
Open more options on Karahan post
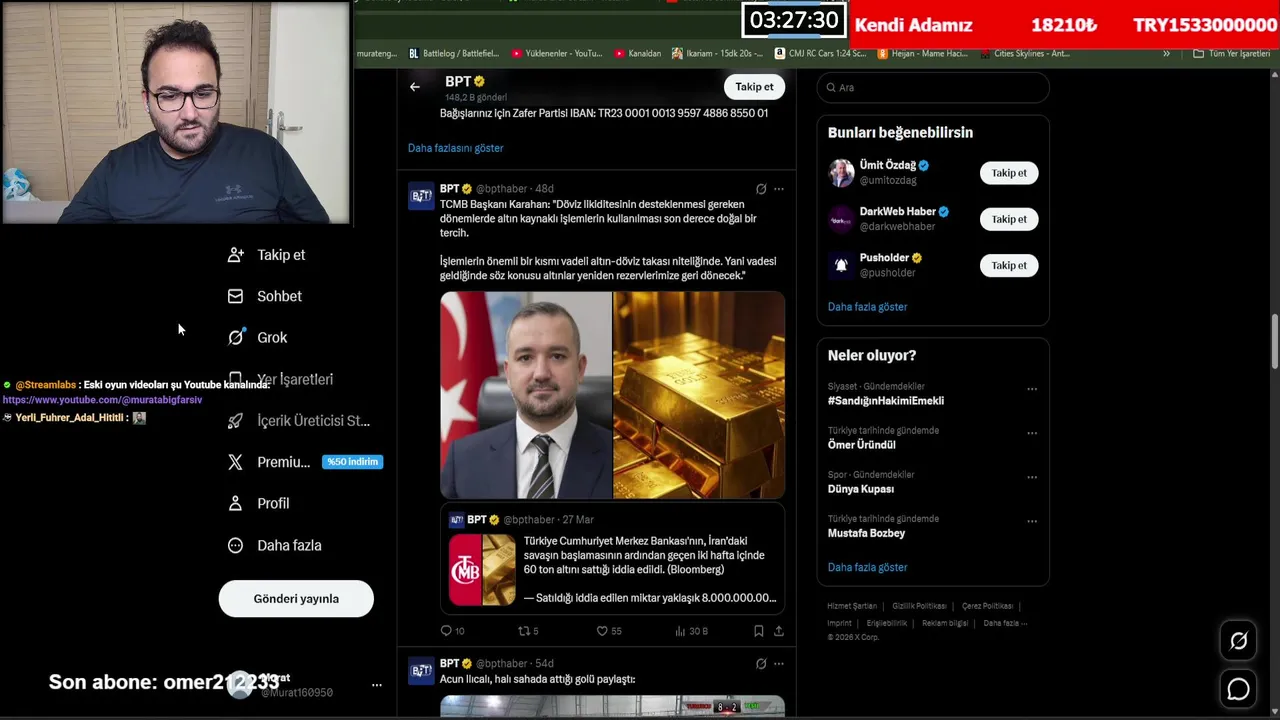pyautogui.click(x=779, y=189)
